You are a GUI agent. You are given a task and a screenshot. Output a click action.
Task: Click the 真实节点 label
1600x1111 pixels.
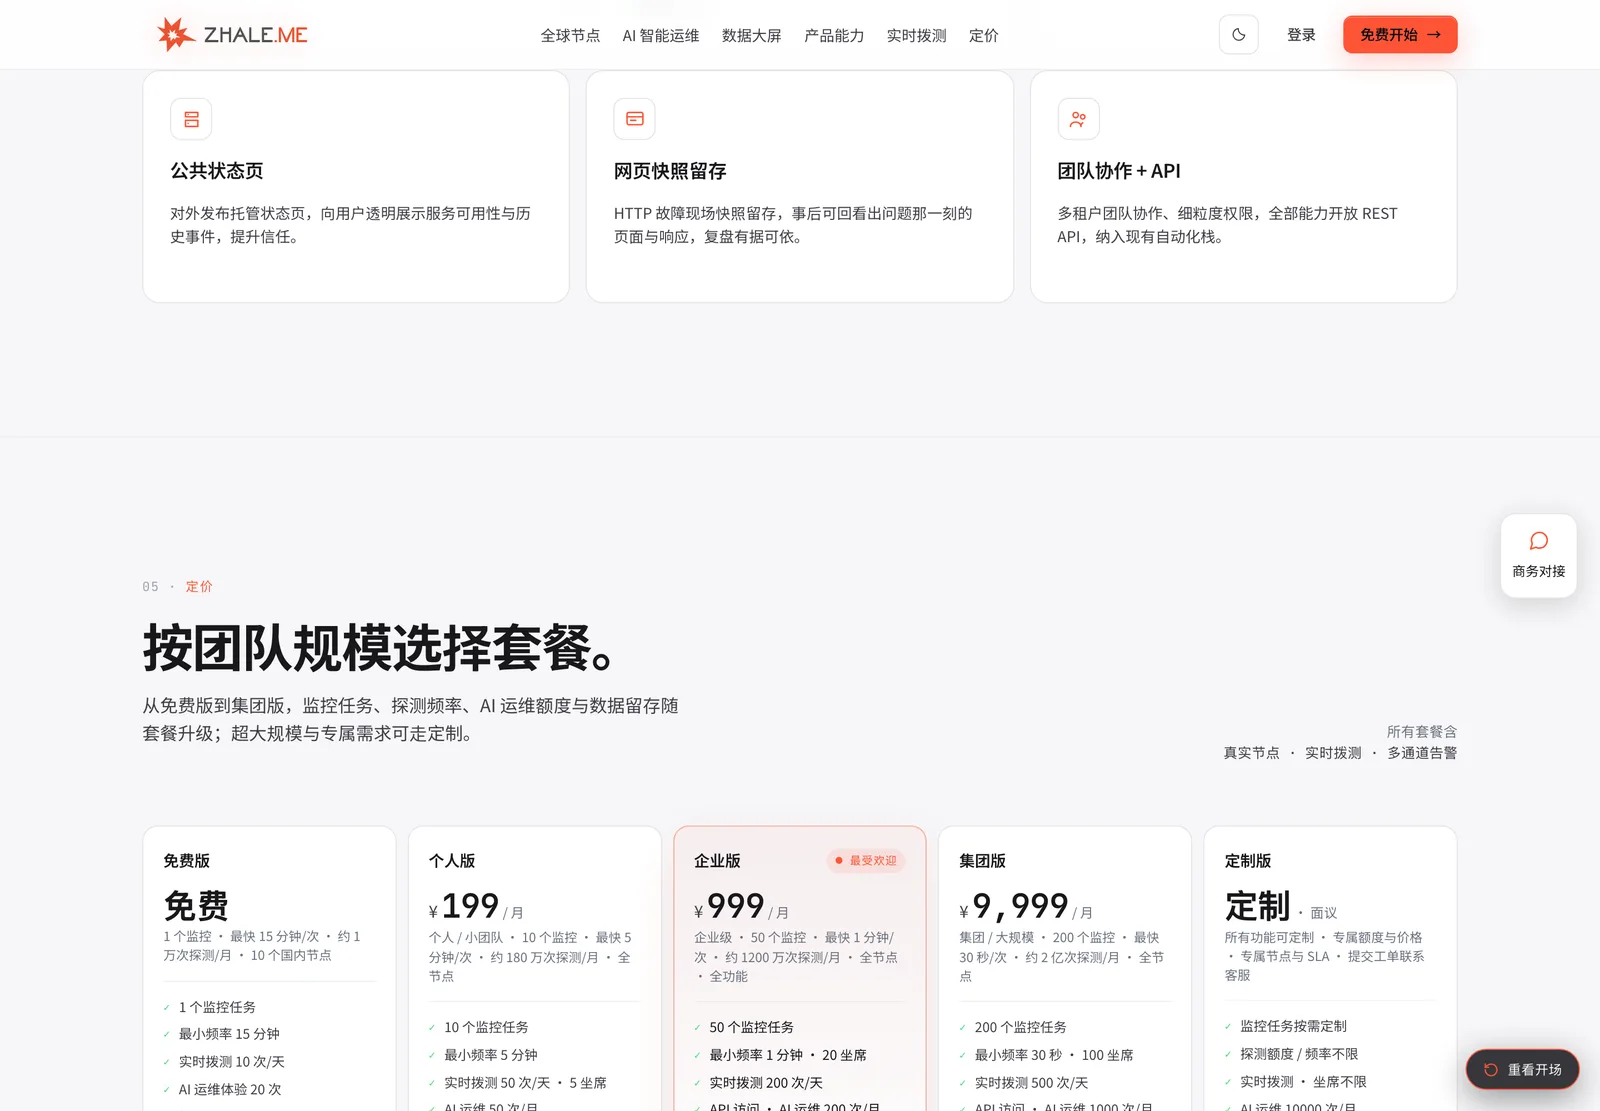[x=1251, y=753]
